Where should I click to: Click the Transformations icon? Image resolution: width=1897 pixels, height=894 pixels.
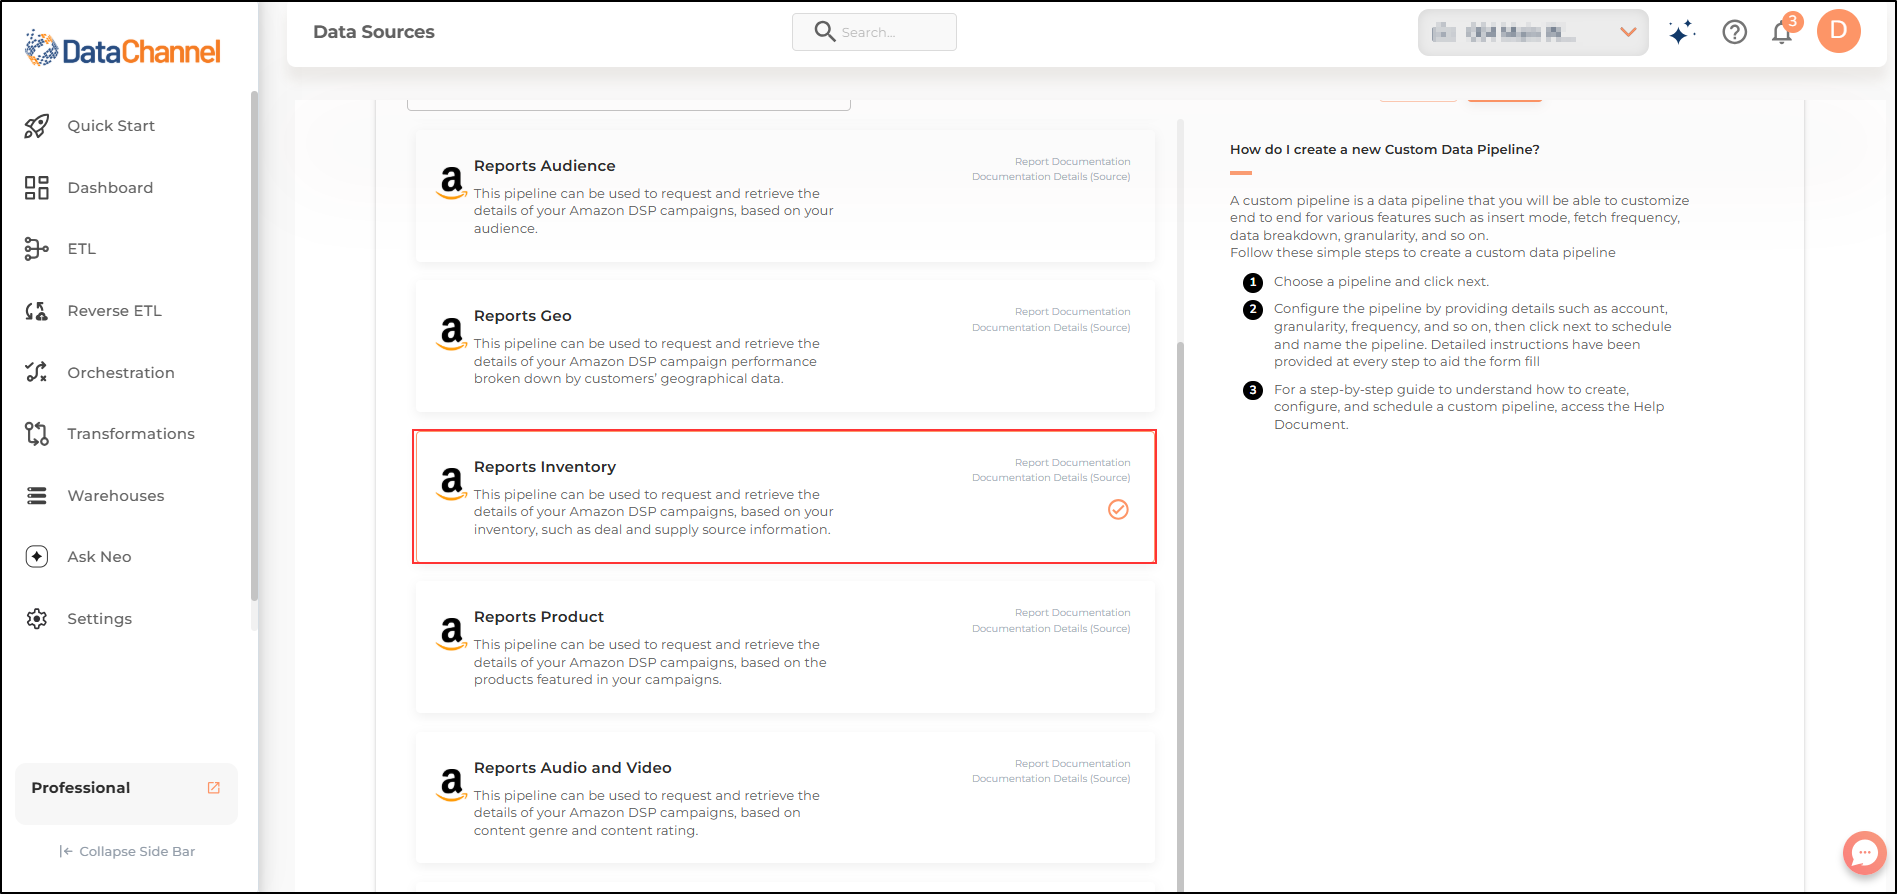click(x=37, y=434)
